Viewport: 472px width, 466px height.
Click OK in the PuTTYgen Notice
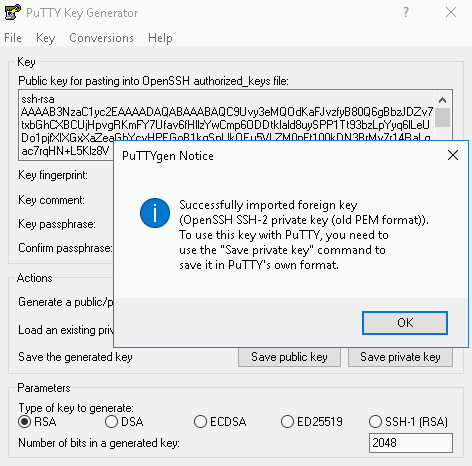coord(405,323)
